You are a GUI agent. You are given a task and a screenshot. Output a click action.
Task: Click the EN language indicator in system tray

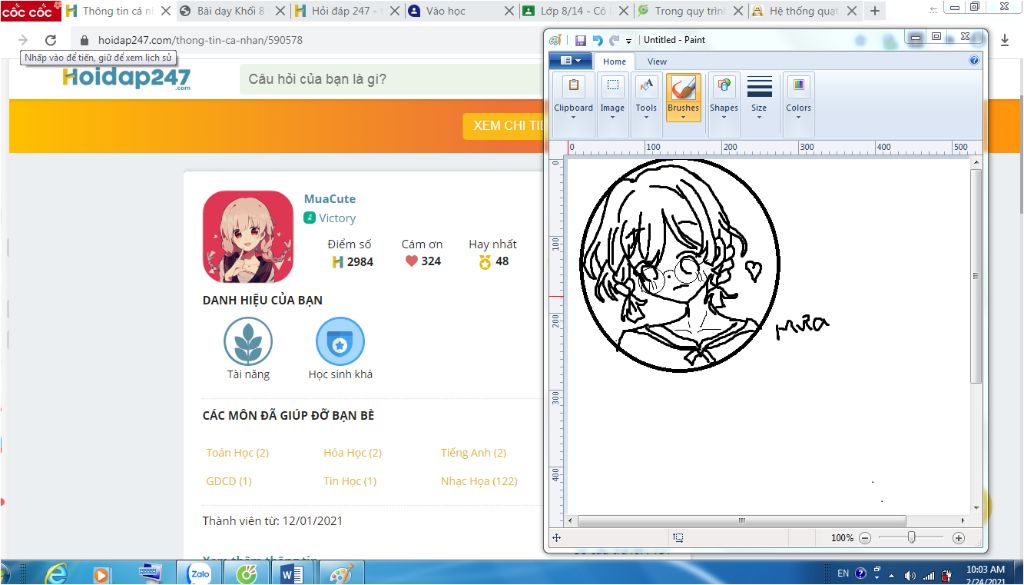tap(843, 573)
